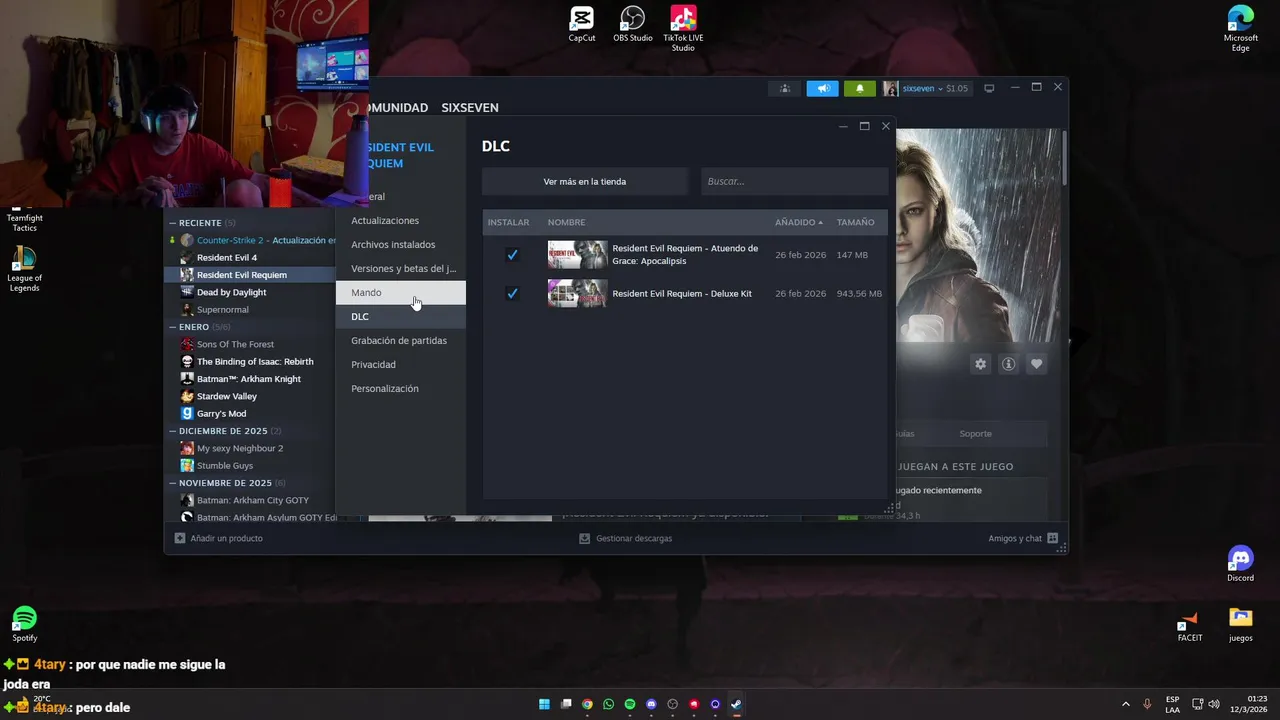Collapse the NOVIEMBRE DE 2025 library group
1280x720 pixels.
pos(172,483)
